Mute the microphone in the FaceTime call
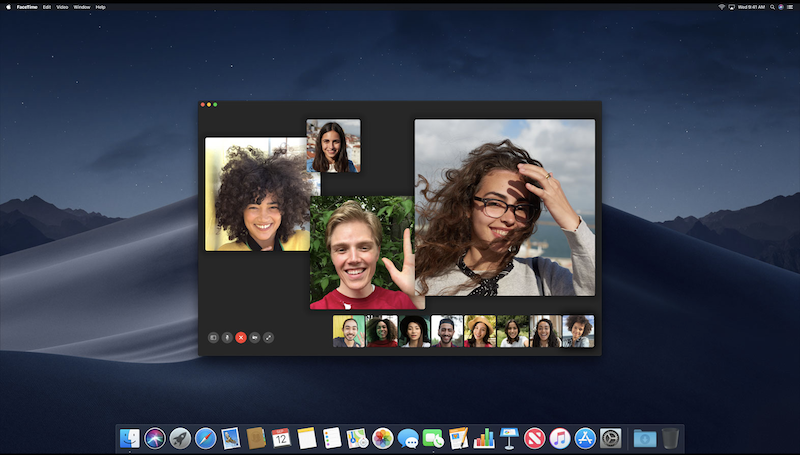Viewport: 800px width, 455px height. [x=227, y=338]
